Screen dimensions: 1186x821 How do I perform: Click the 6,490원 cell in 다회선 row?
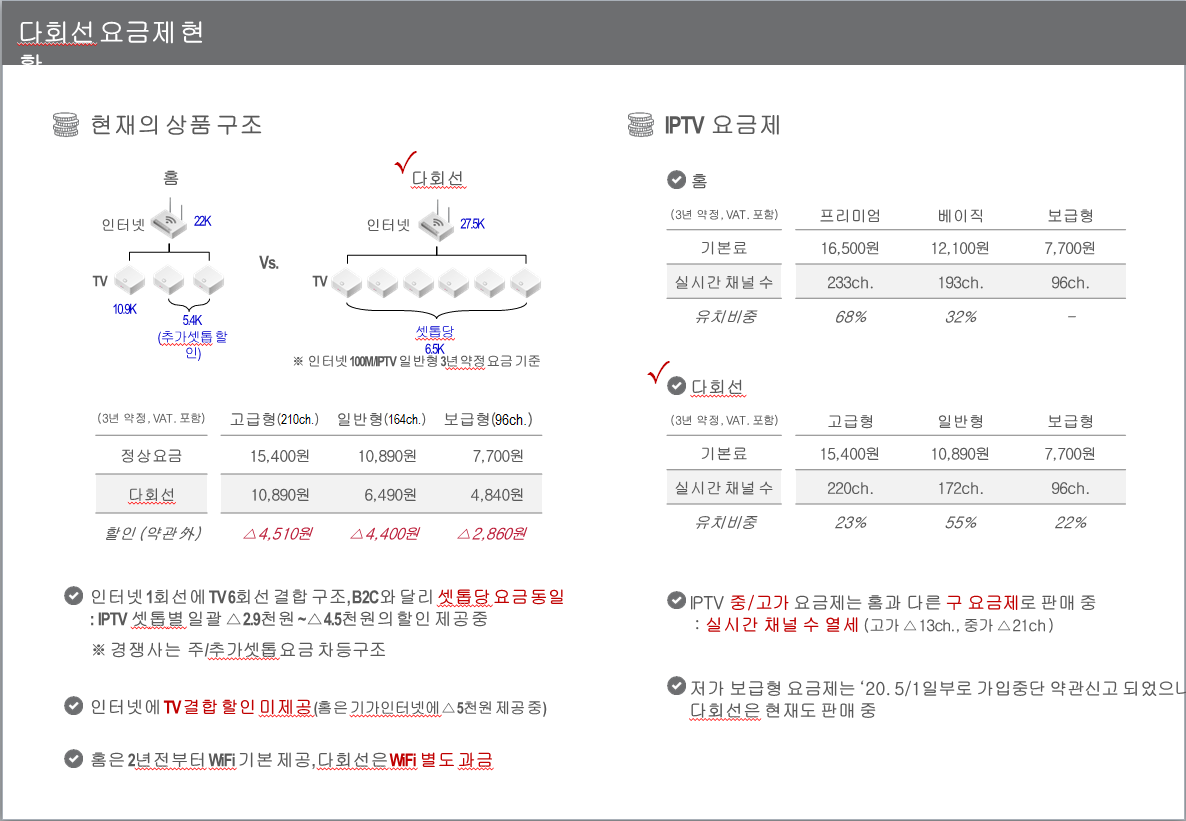390,495
